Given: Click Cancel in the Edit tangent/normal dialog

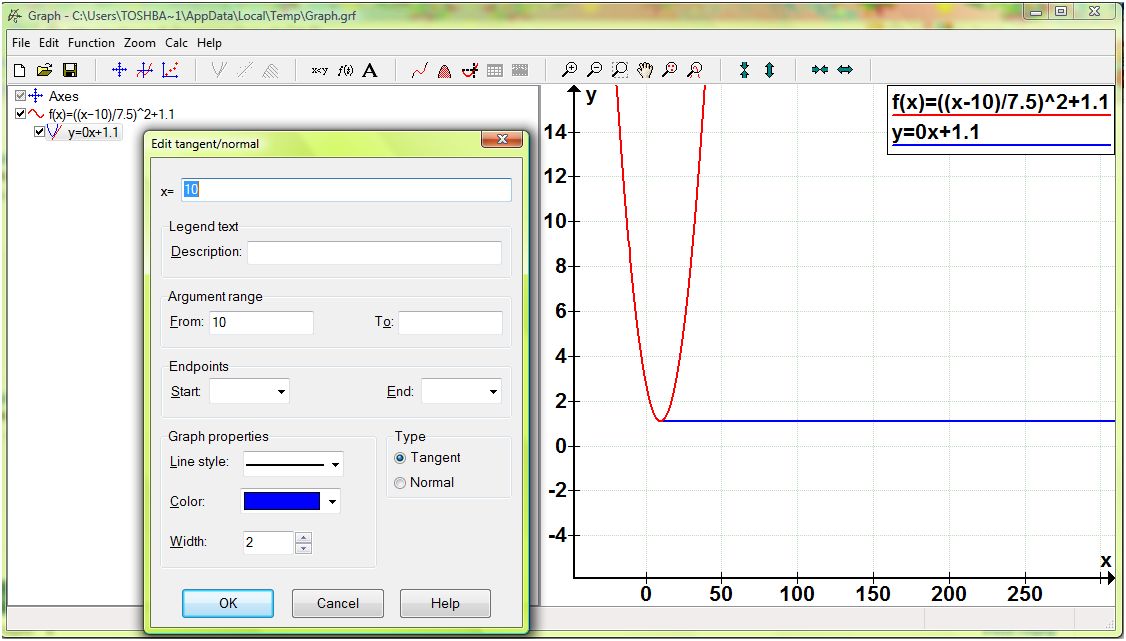Looking at the screenshot, I should (338, 604).
